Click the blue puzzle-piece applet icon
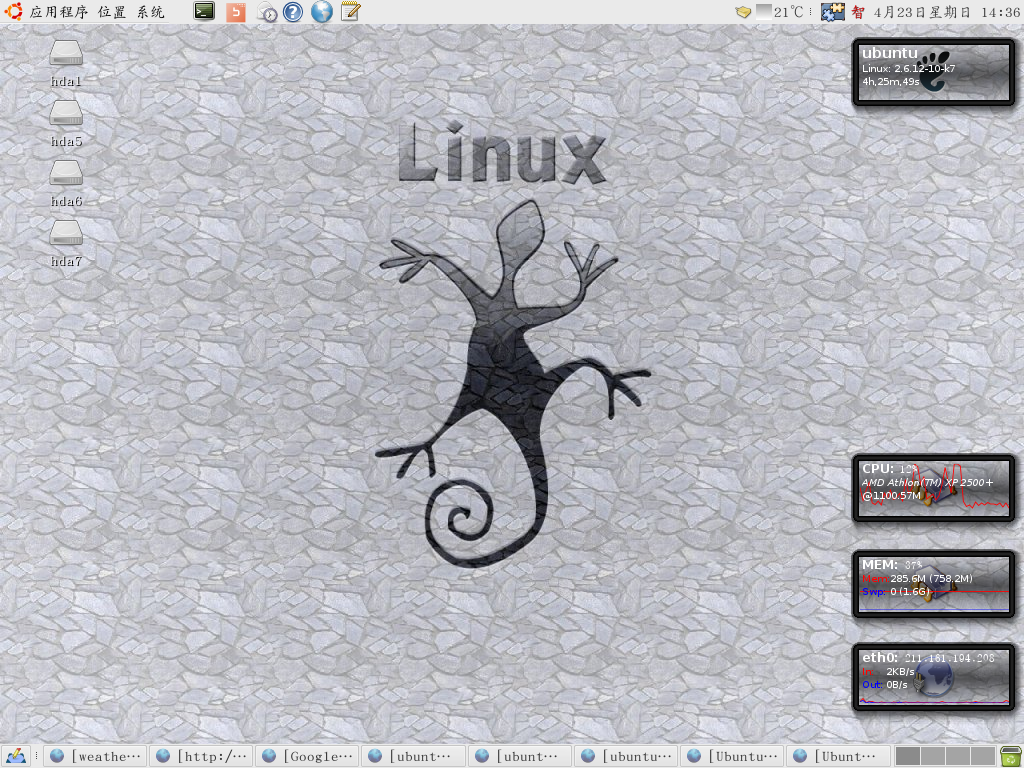Viewport: 1024px width, 768px height. (833, 12)
